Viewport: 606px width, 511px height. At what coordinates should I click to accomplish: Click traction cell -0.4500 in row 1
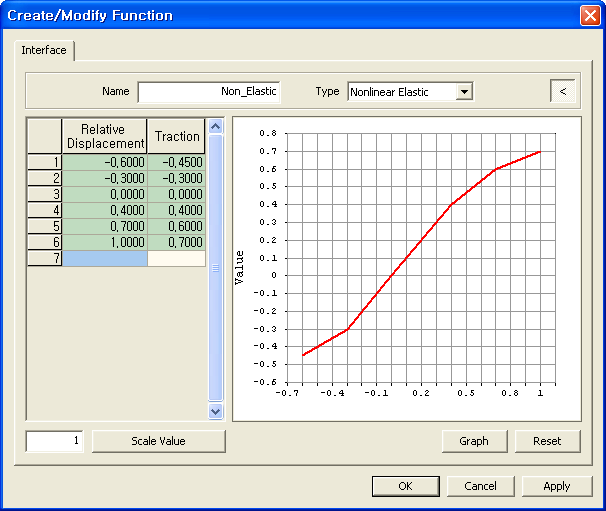176,162
